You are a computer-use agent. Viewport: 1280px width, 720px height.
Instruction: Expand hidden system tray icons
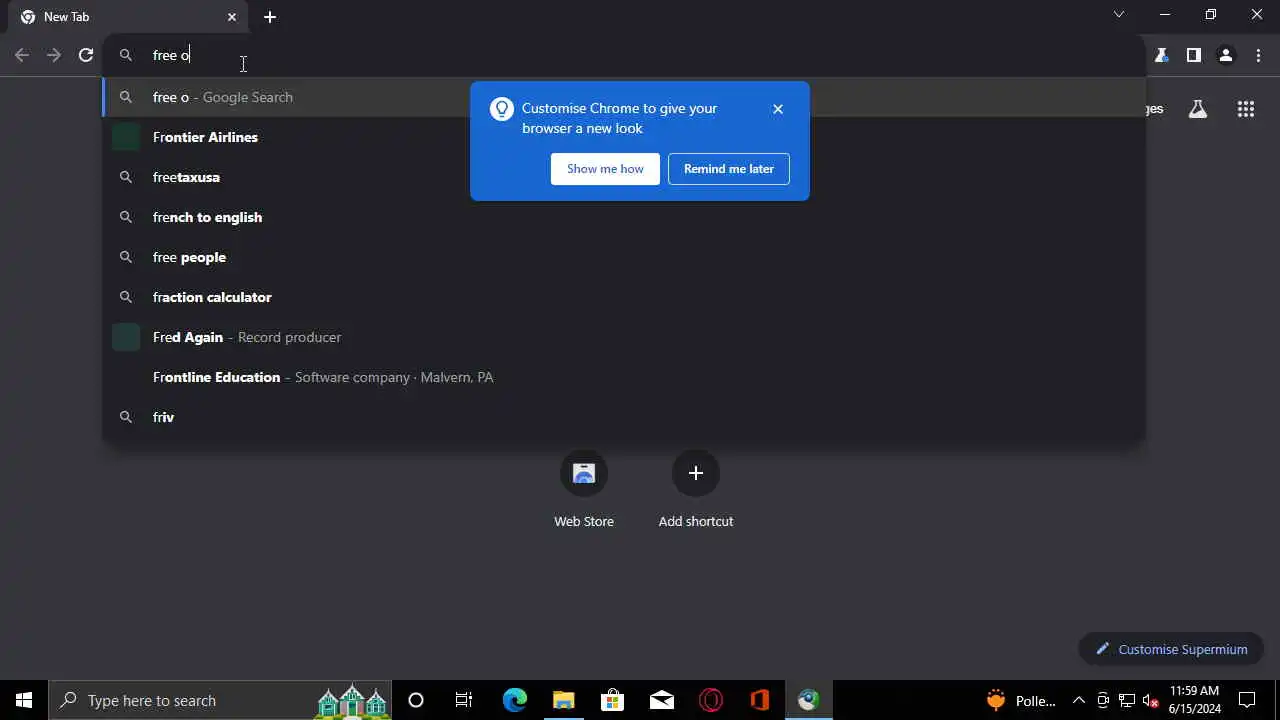pyautogui.click(x=1078, y=700)
